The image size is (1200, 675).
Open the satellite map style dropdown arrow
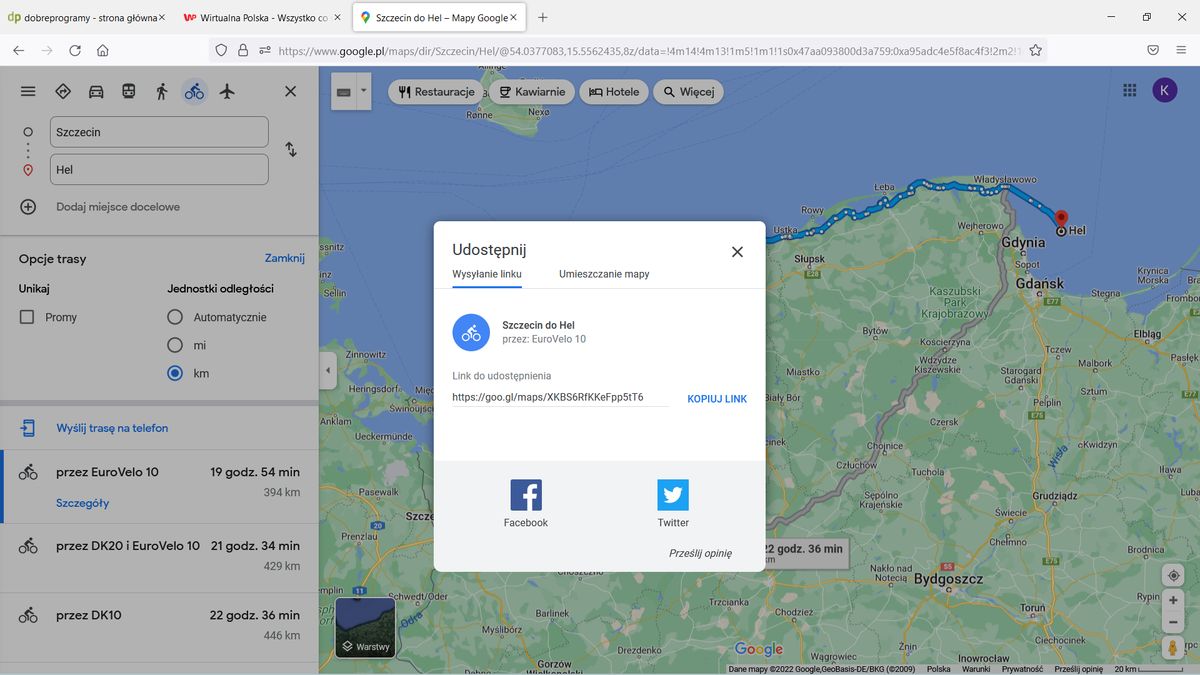pyautogui.click(x=364, y=91)
